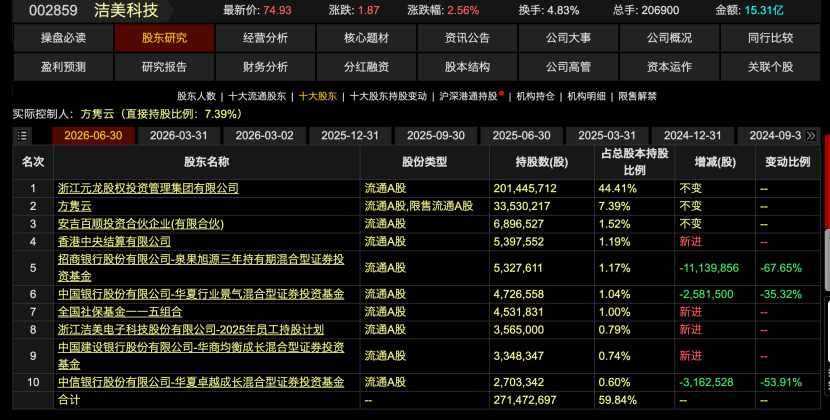
Task: Open the list view icon beside date tabs
Action: (22, 136)
